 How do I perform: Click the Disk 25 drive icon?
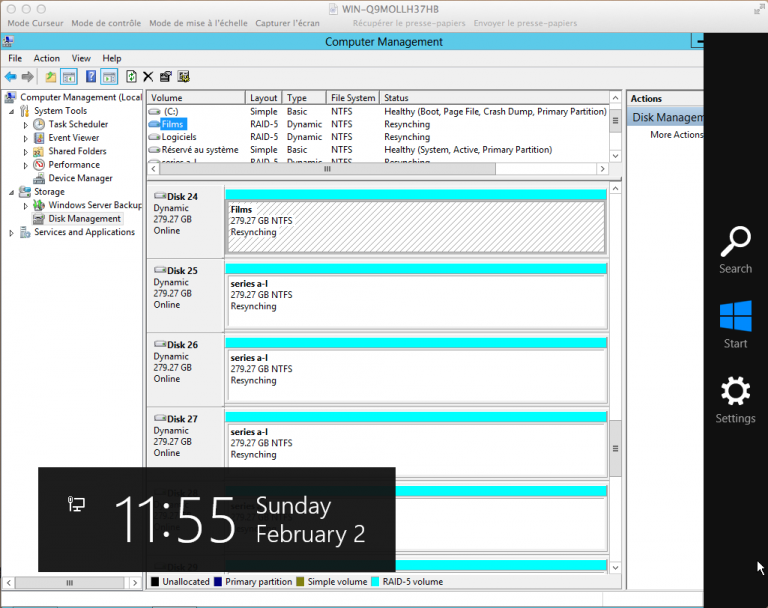(160, 270)
